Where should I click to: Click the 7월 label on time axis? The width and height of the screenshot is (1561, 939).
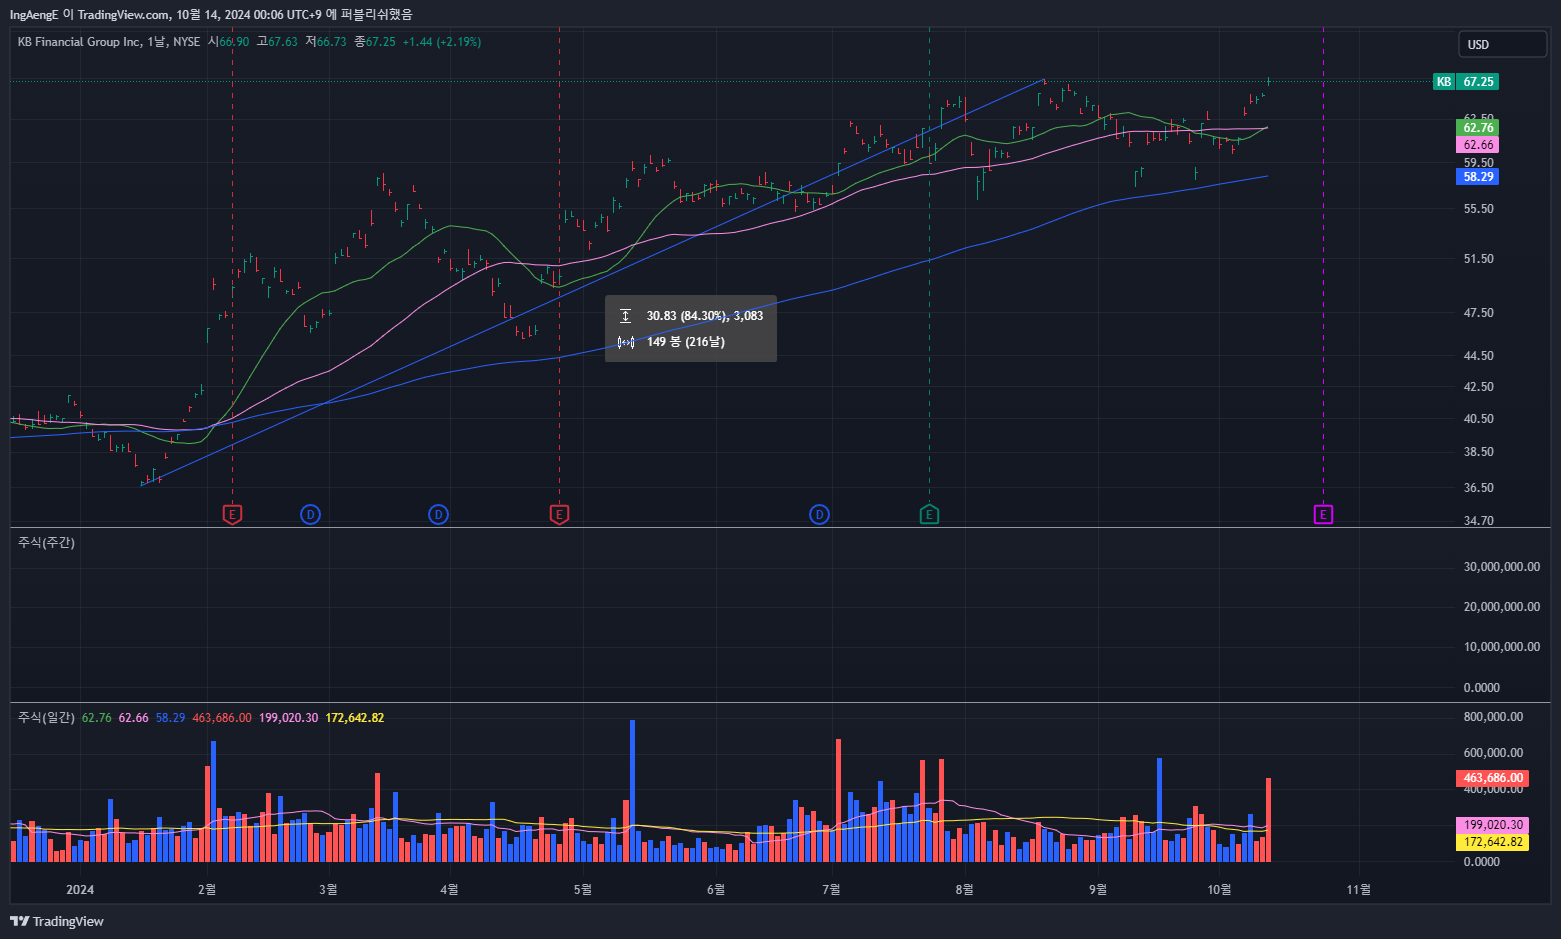click(831, 890)
